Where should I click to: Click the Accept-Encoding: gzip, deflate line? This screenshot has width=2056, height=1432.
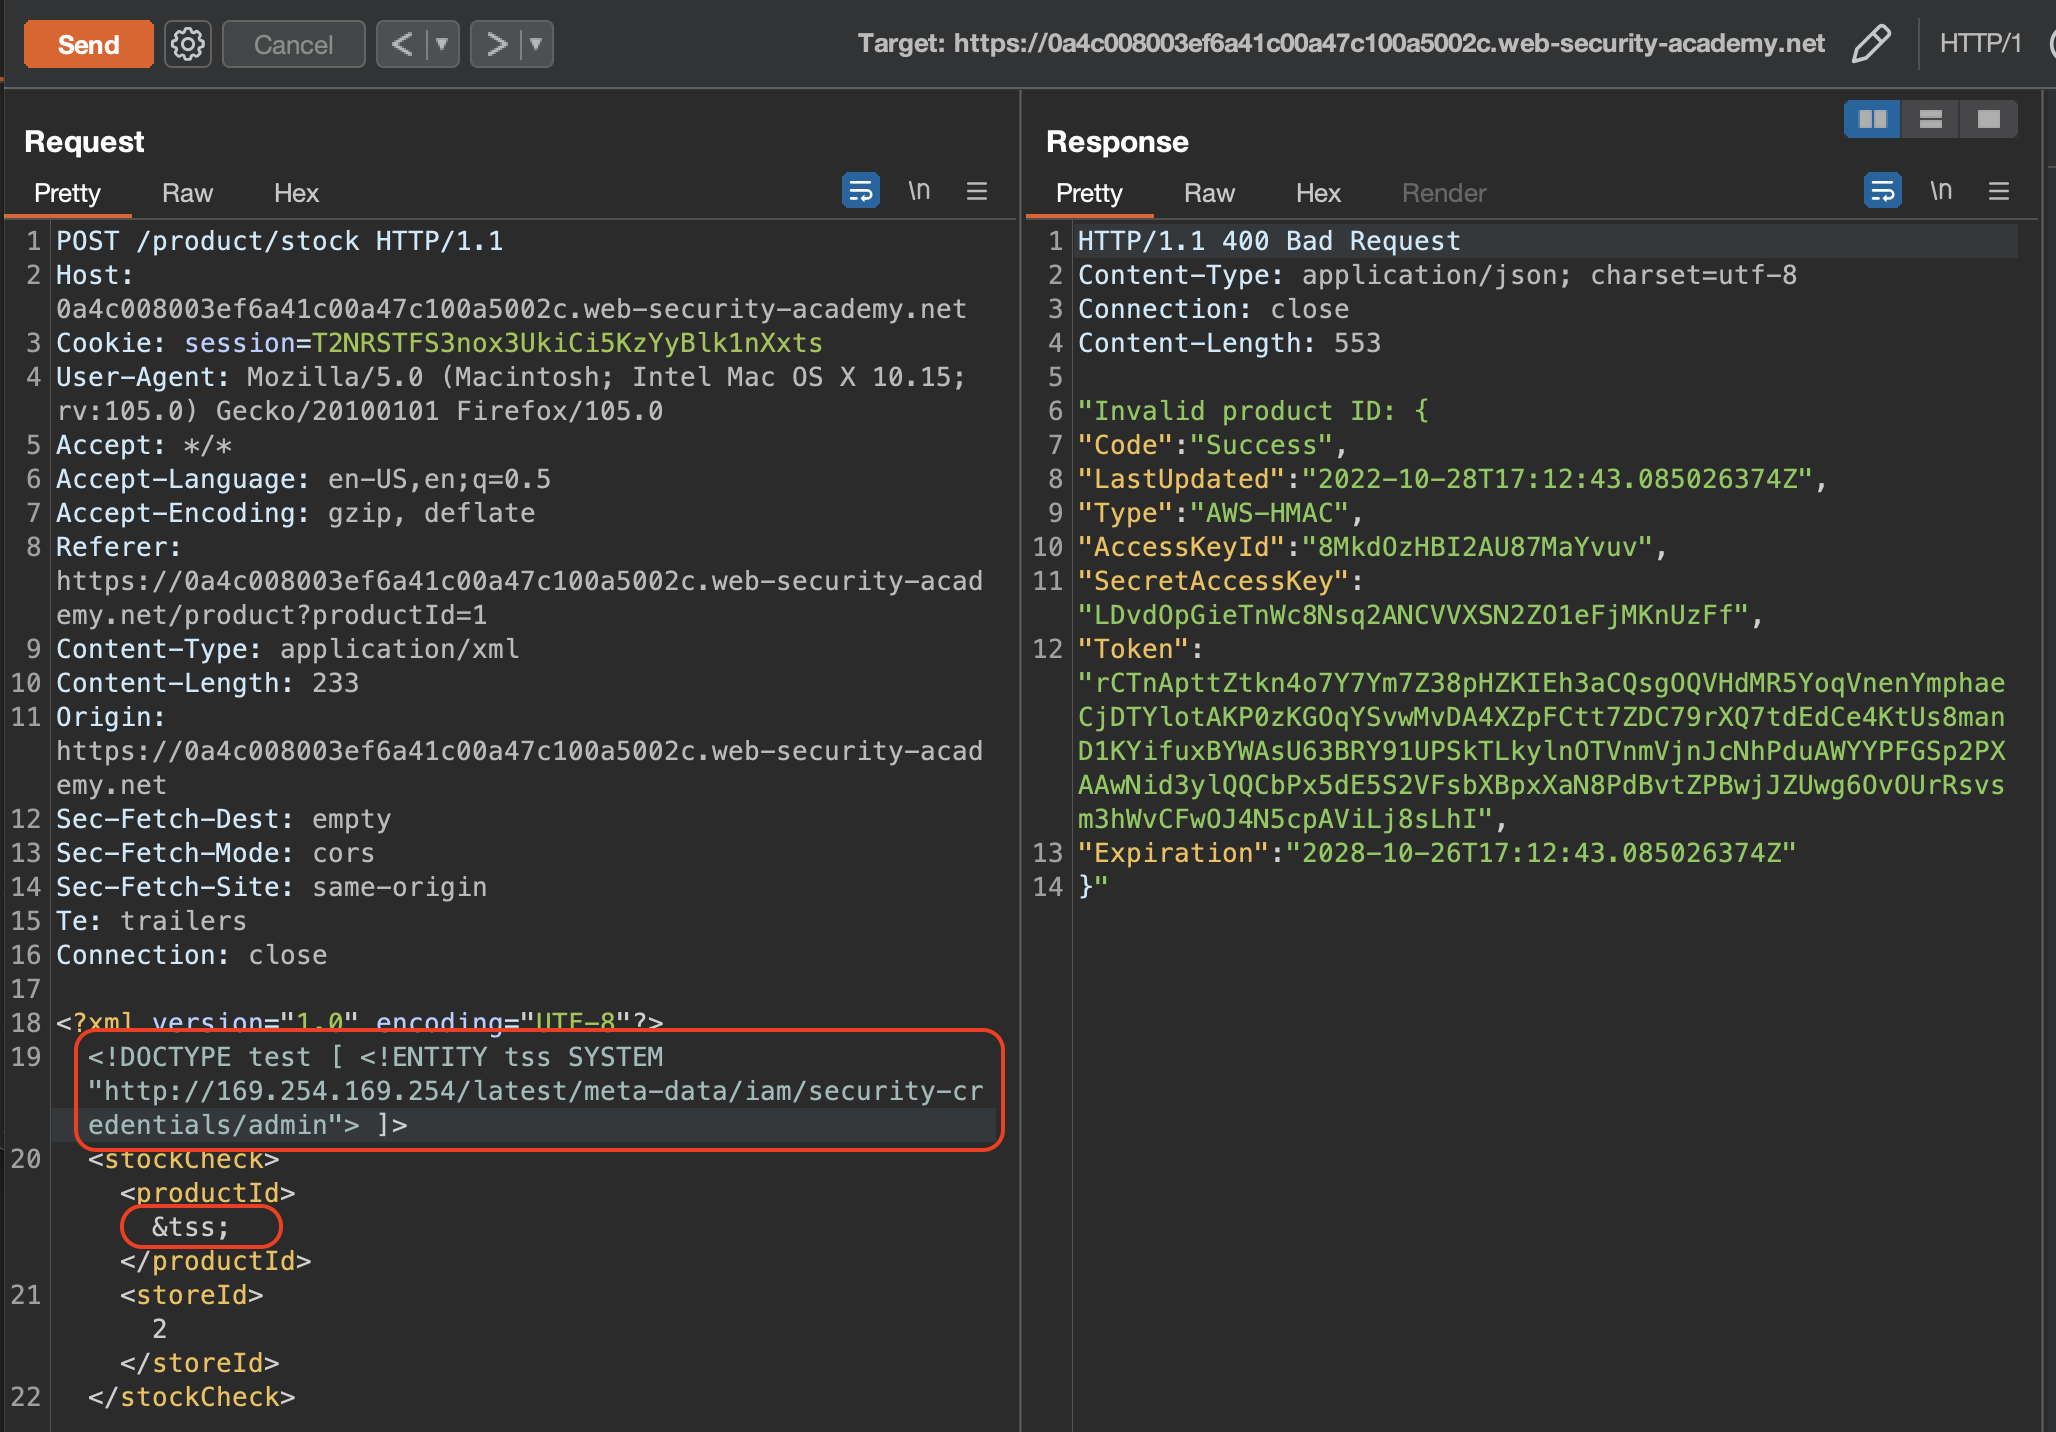[296, 513]
